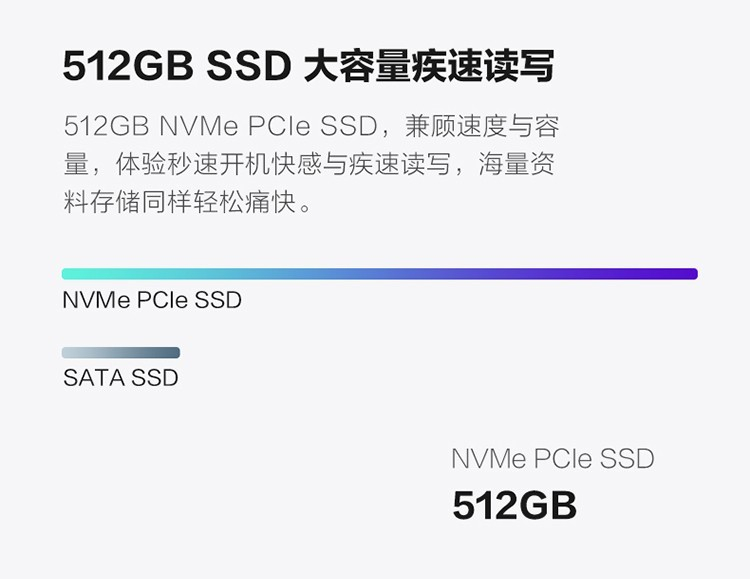
Task: Click the middle blue section of NVMe bar
Action: tap(380, 274)
